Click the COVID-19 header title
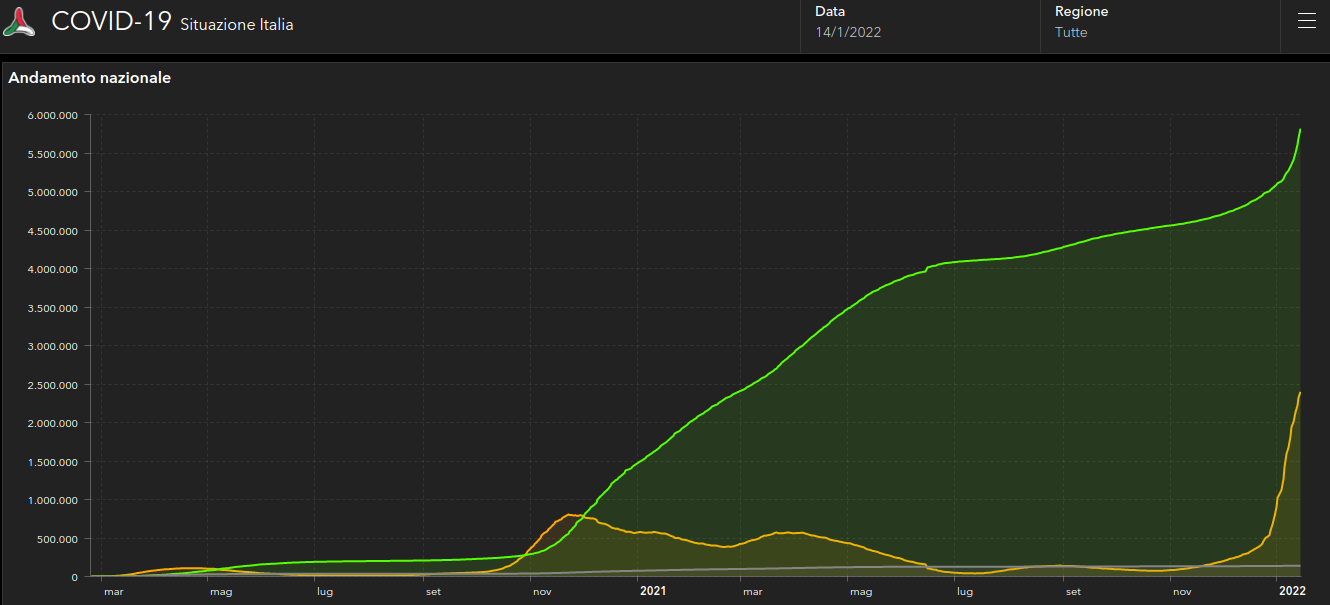This screenshot has height=605, width=1330. tap(112, 22)
